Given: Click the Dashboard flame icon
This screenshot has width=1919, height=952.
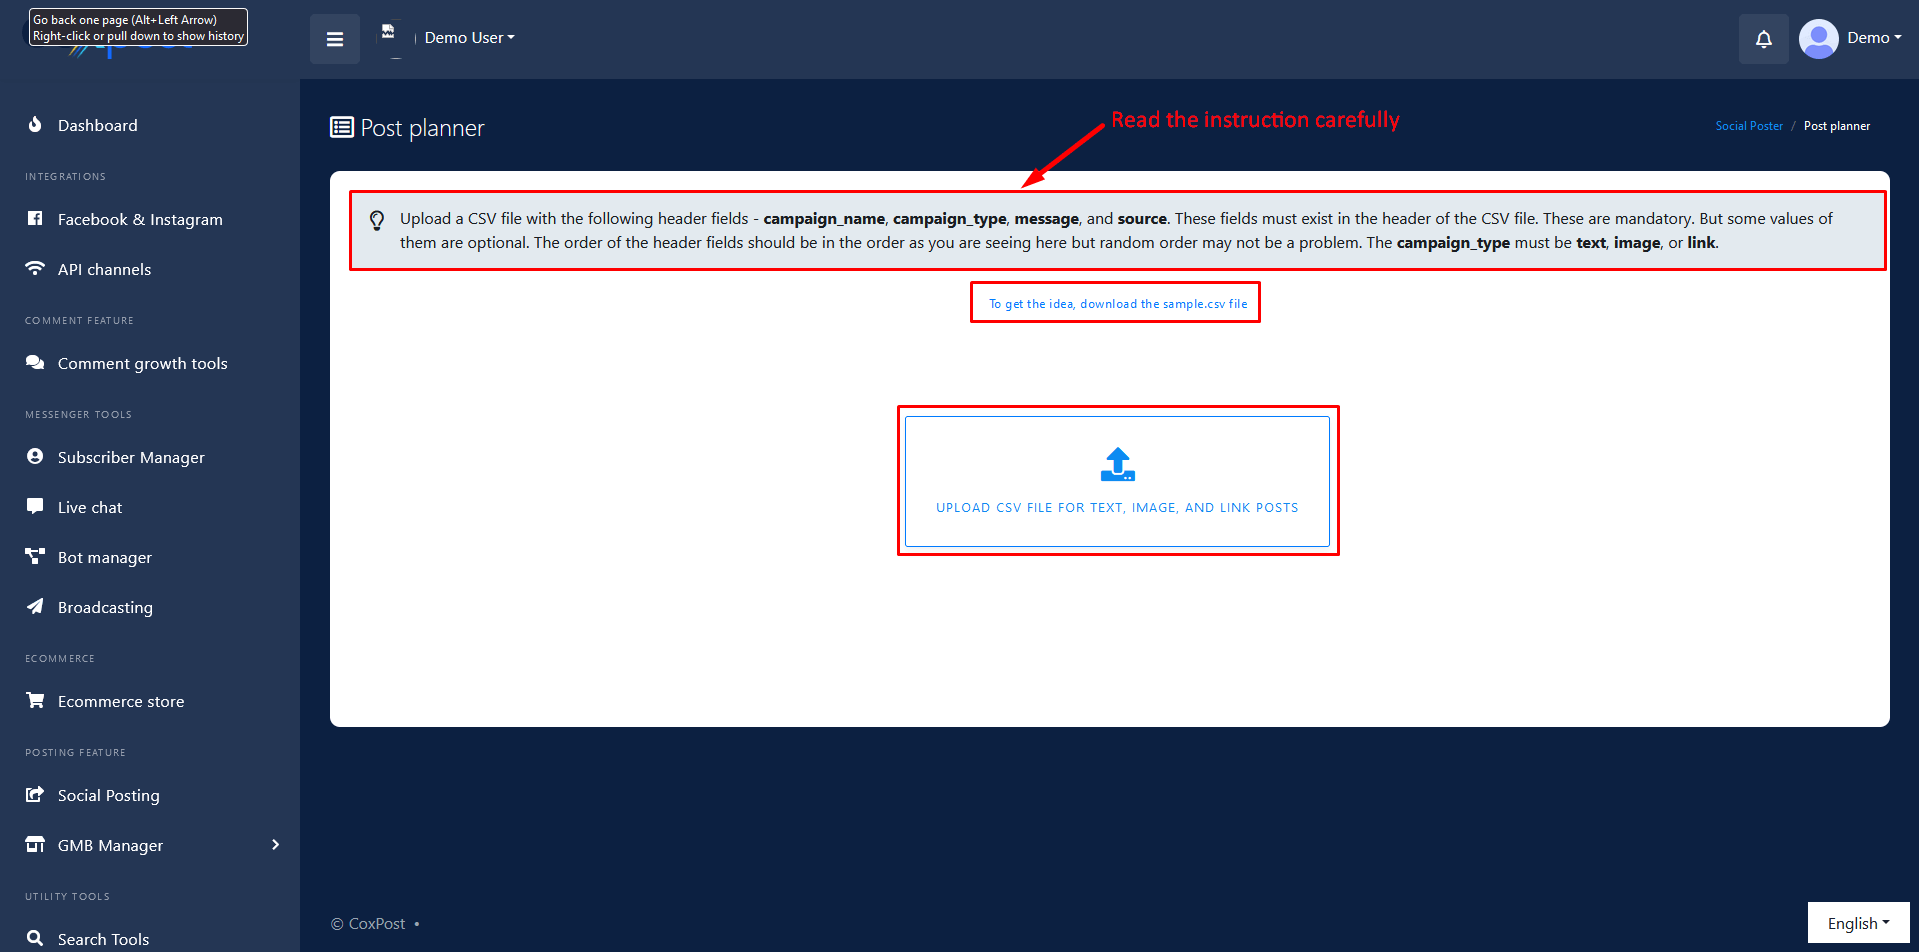Looking at the screenshot, I should [35, 125].
